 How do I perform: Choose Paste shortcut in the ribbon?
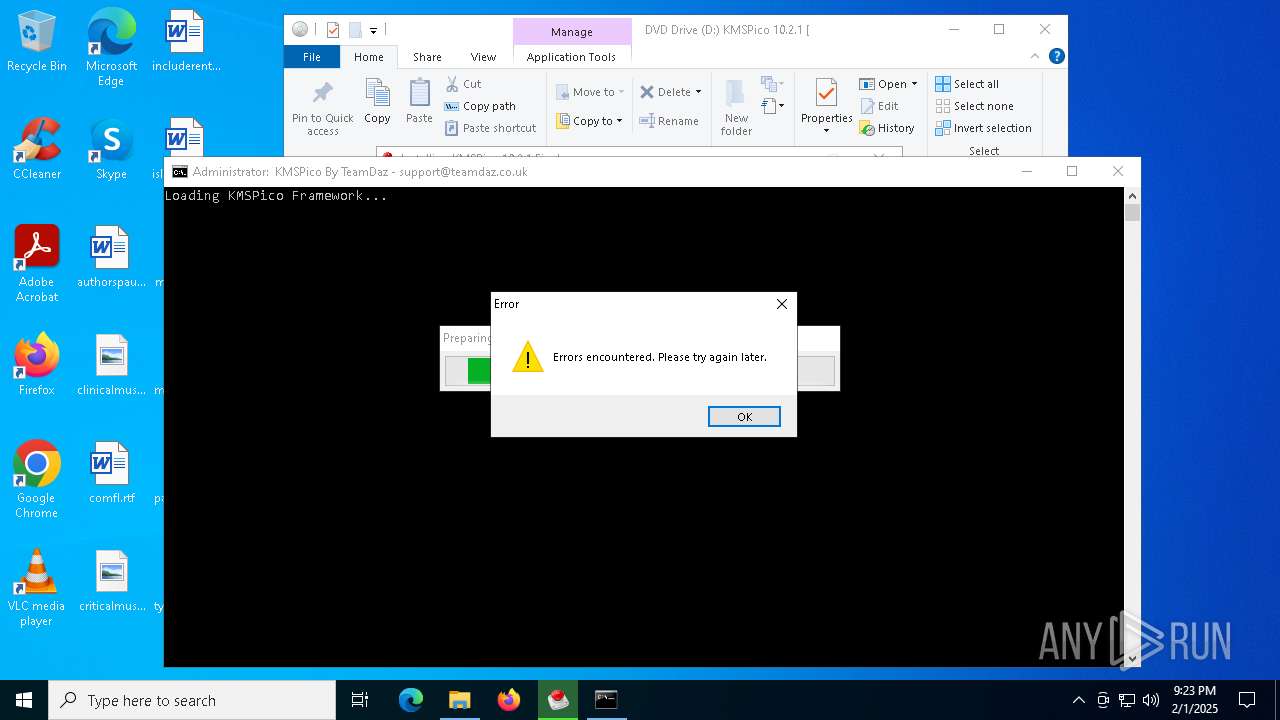click(491, 128)
